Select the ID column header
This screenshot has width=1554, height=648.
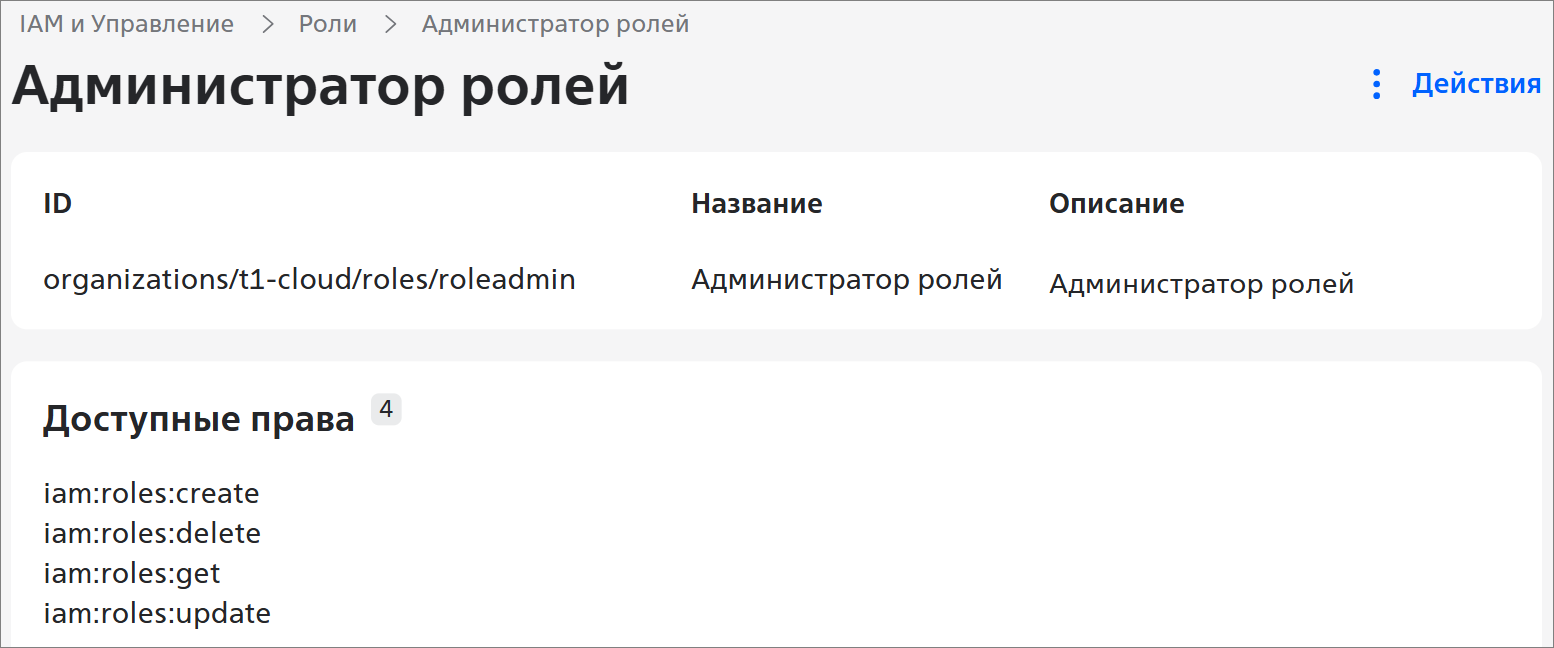click(x=57, y=204)
